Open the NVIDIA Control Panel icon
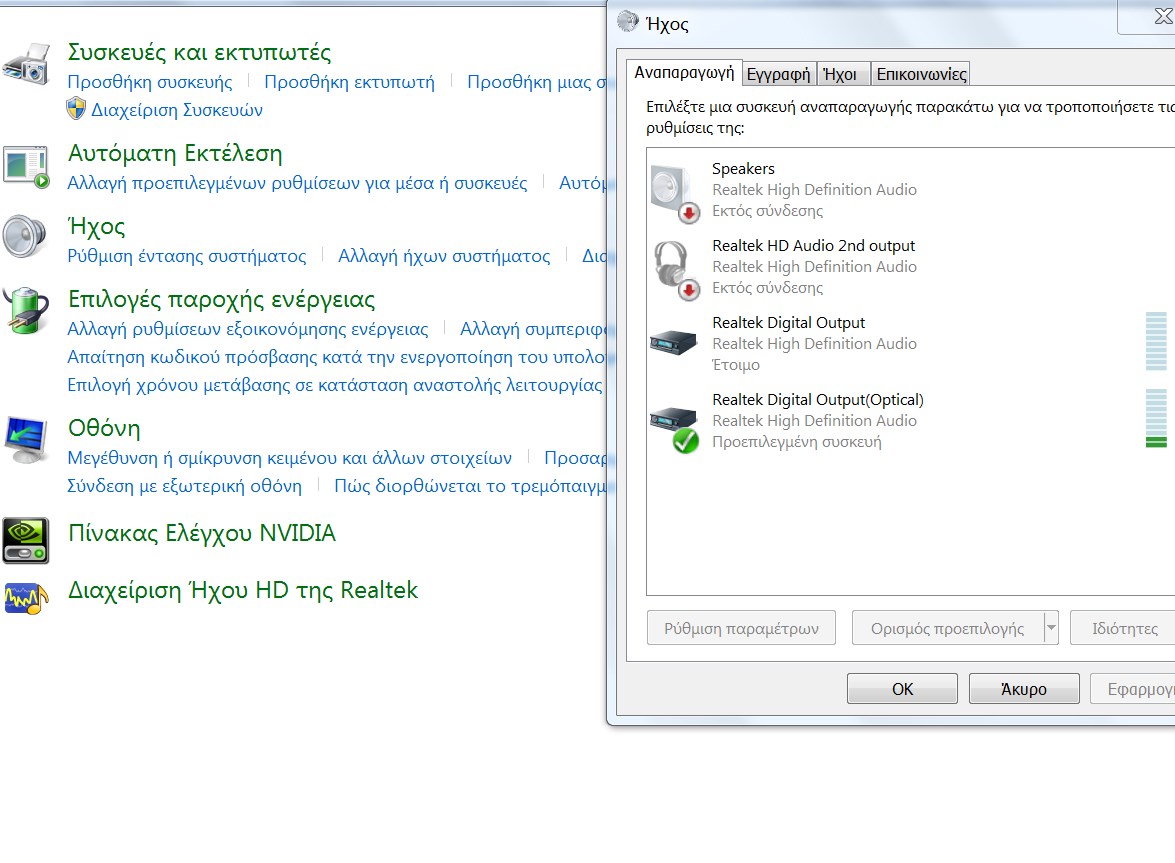The width and height of the screenshot is (1175, 863). pos(25,540)
